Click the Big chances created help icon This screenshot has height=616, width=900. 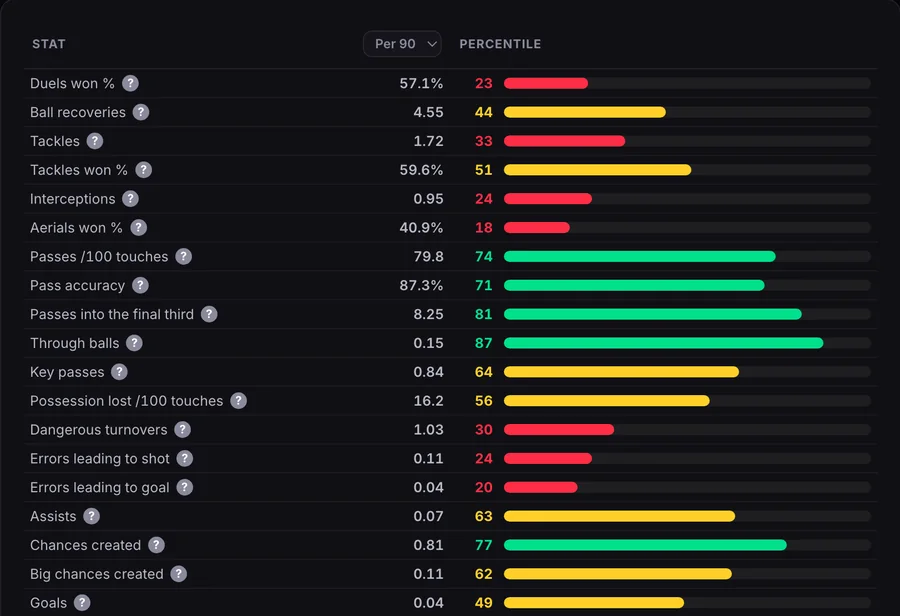pos(179,574)
